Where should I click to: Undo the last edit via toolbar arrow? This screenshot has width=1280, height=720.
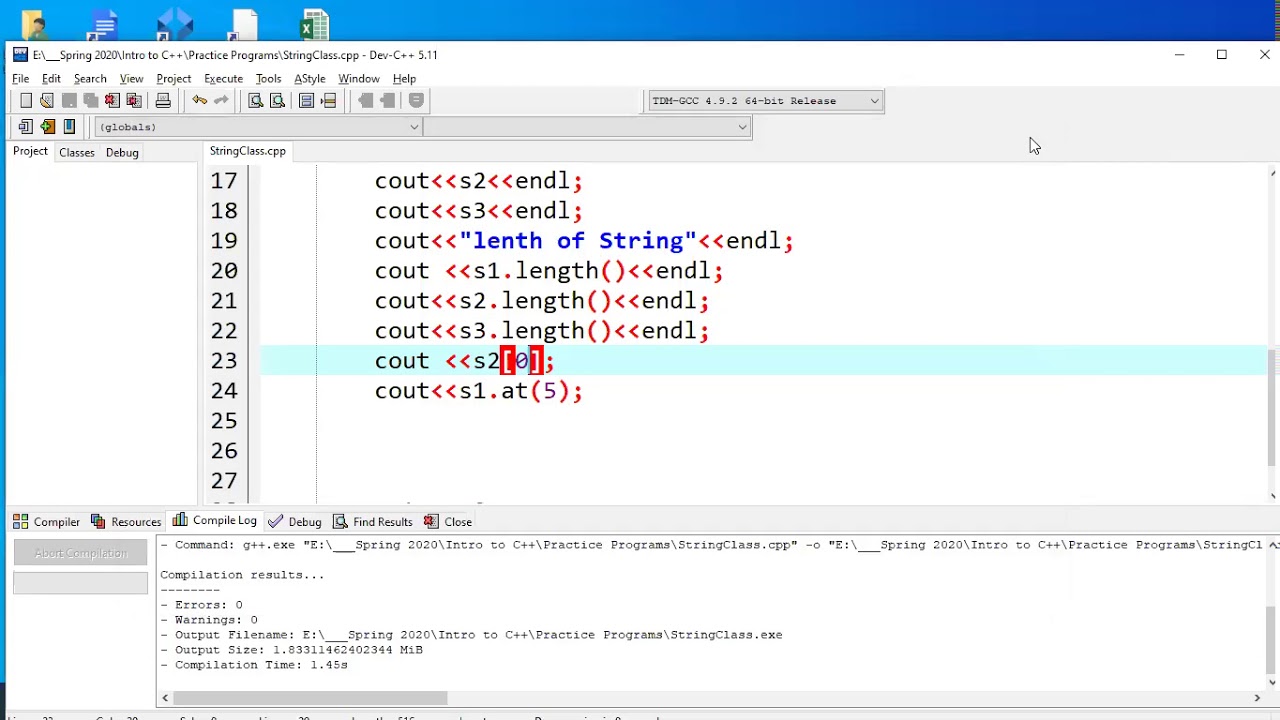[200, 100]
